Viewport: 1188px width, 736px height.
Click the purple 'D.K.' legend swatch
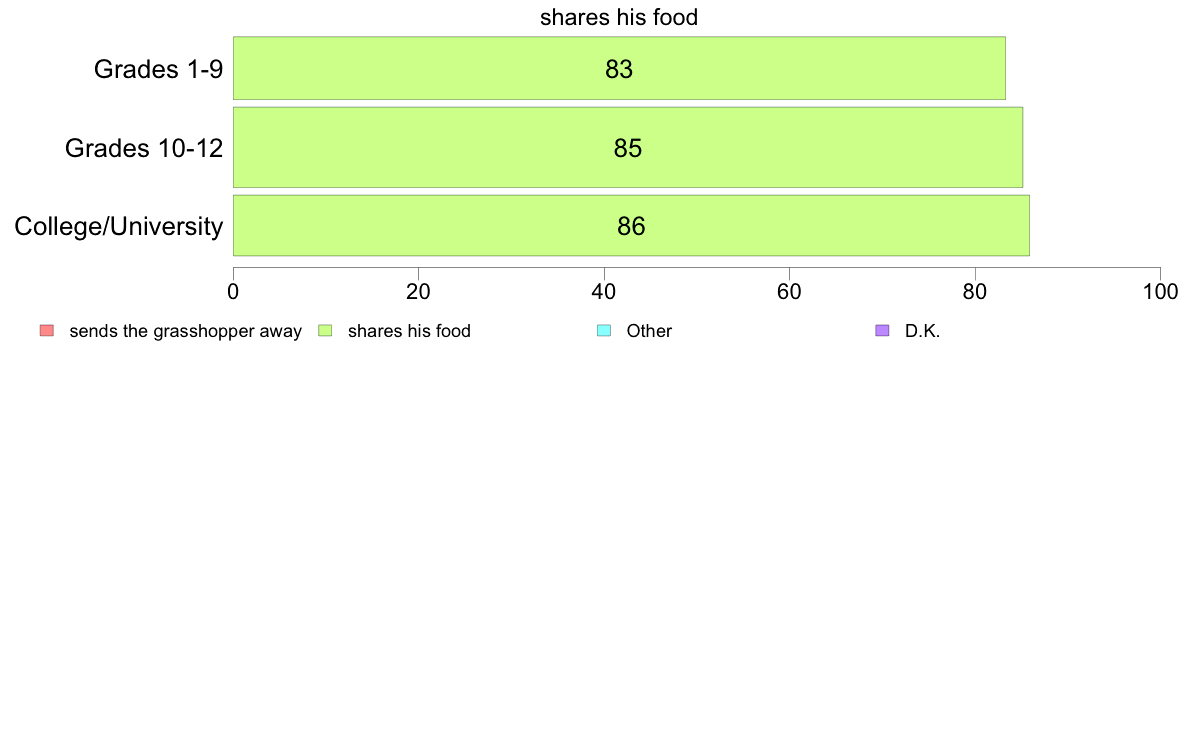(x=882, y=330)
